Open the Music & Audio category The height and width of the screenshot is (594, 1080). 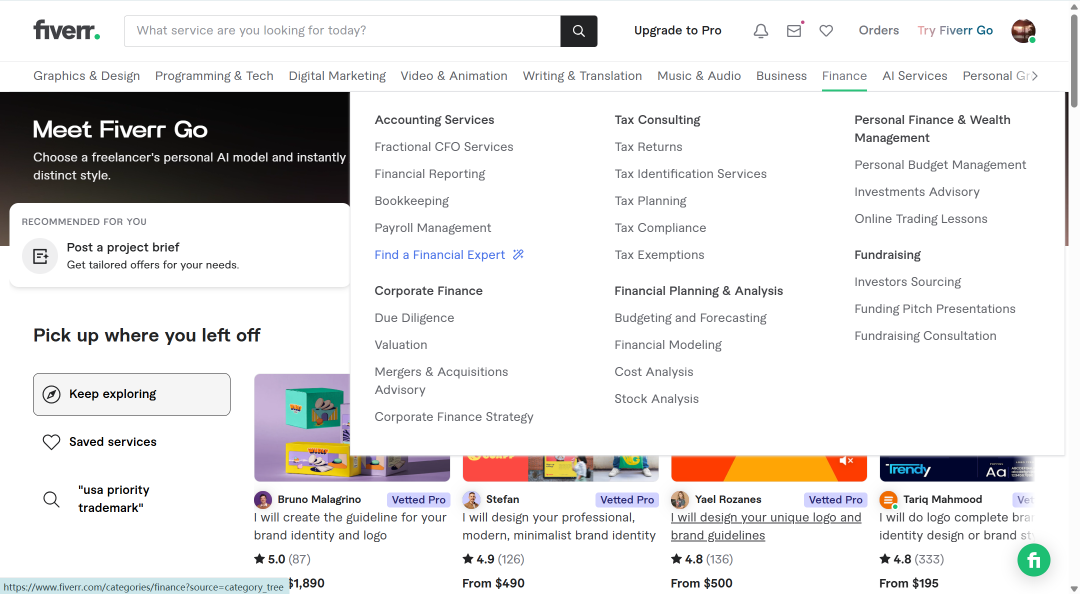pos(699,76)
